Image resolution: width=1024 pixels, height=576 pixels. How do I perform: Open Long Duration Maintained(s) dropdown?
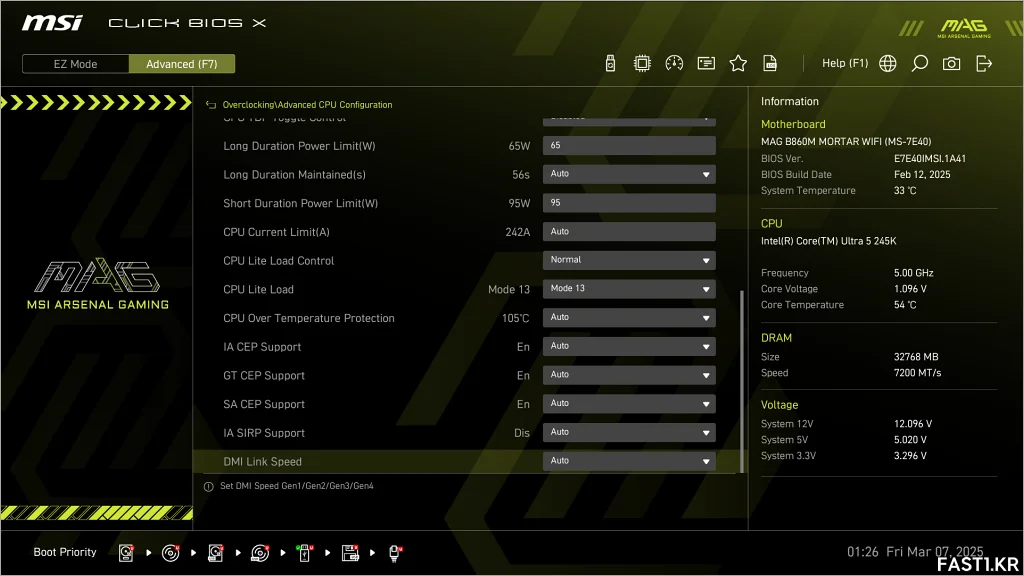point(629,174)
